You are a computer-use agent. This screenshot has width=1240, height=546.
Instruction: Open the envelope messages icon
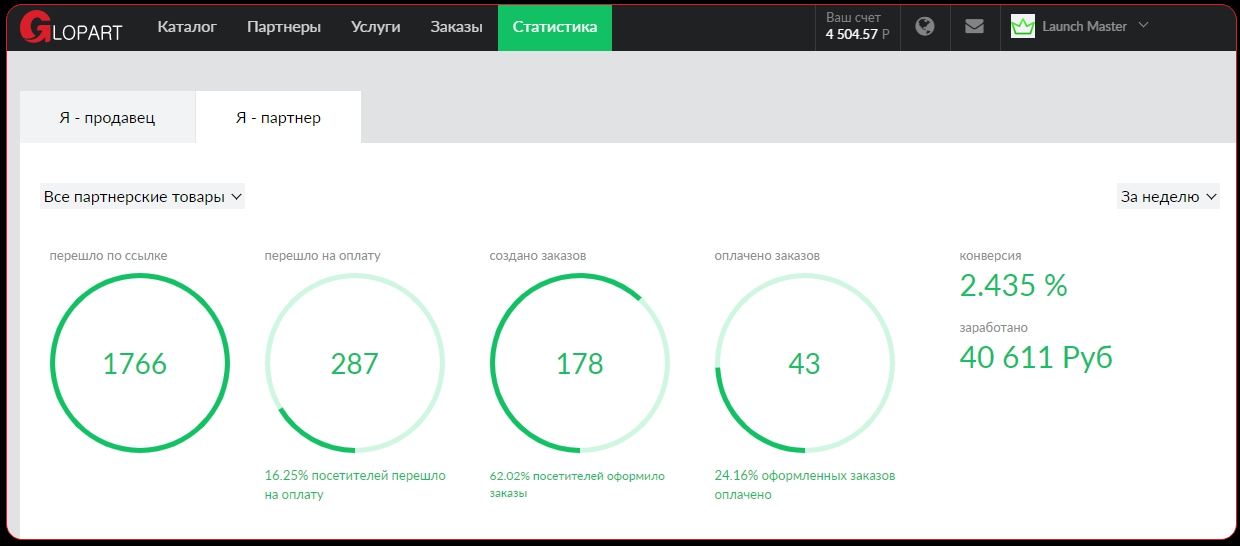(974, 27)
